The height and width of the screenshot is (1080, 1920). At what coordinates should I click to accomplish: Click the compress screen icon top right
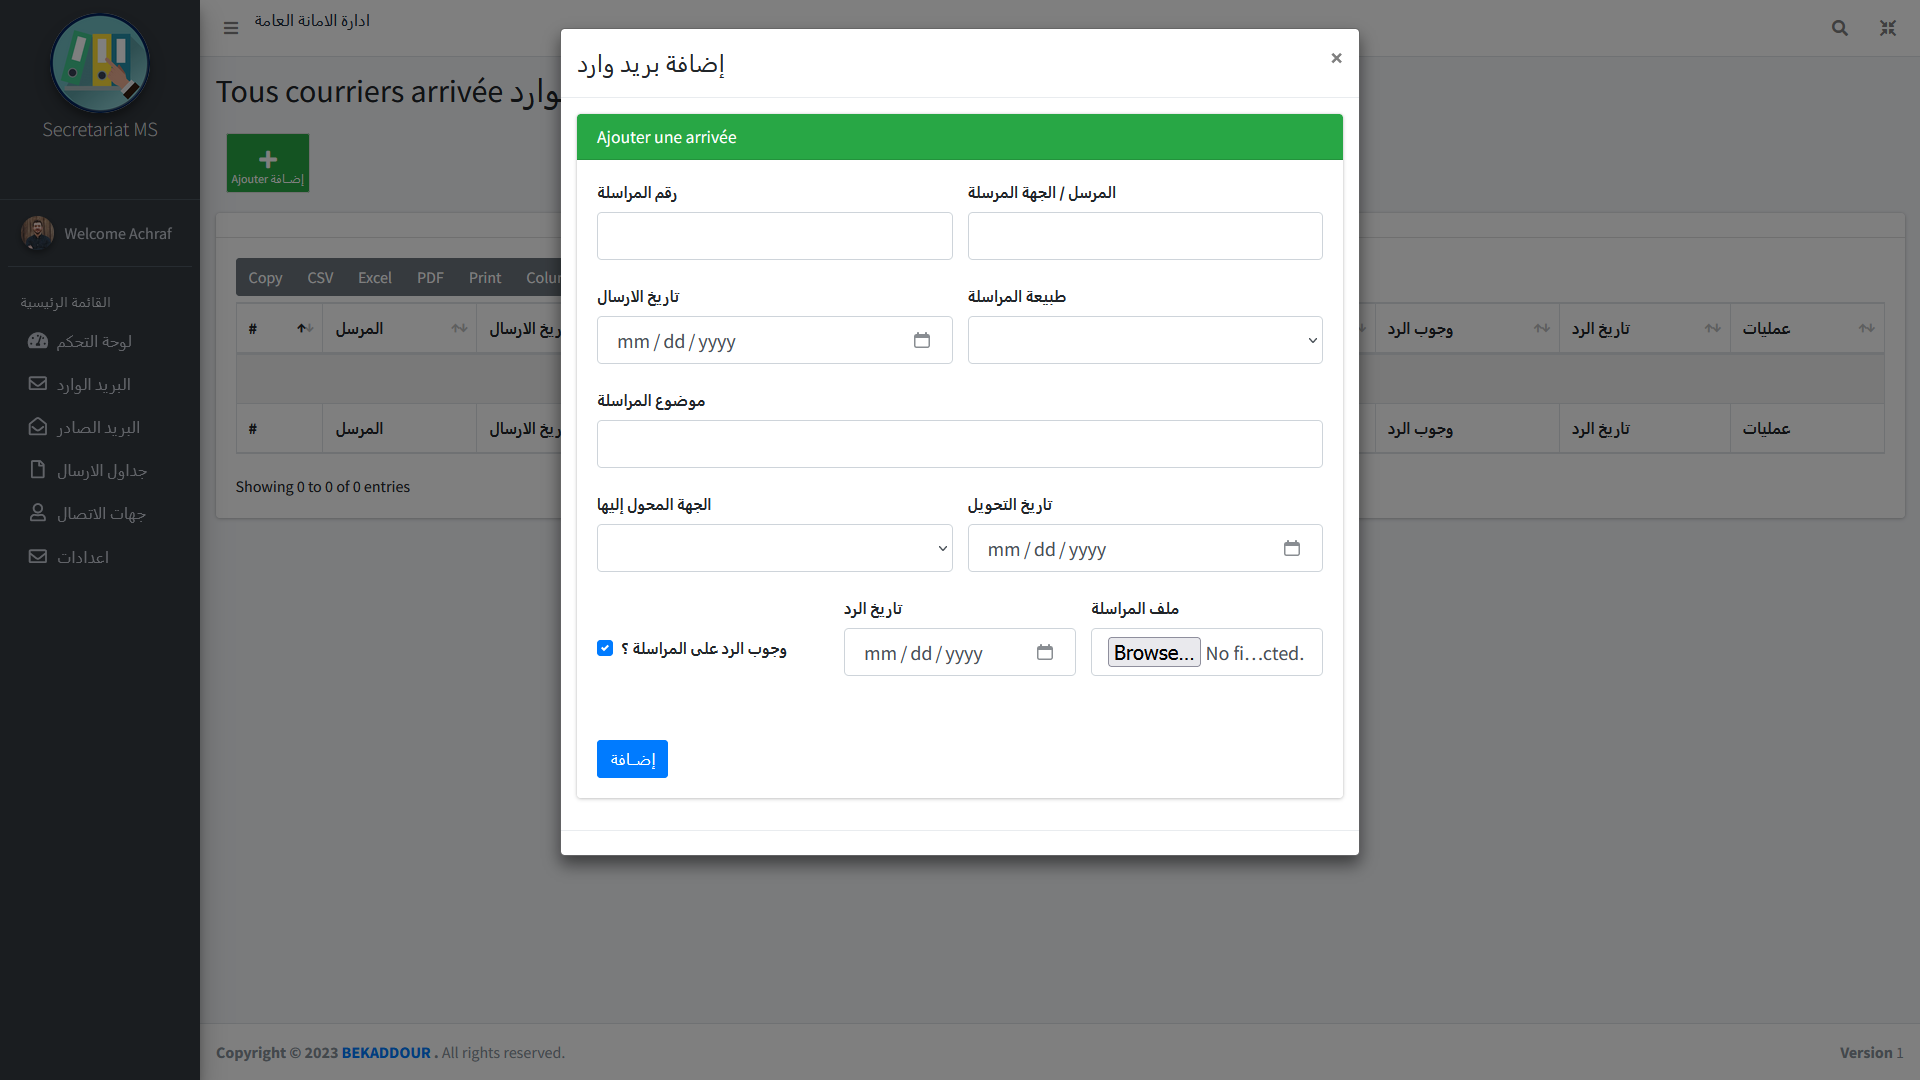[1889, 28]
